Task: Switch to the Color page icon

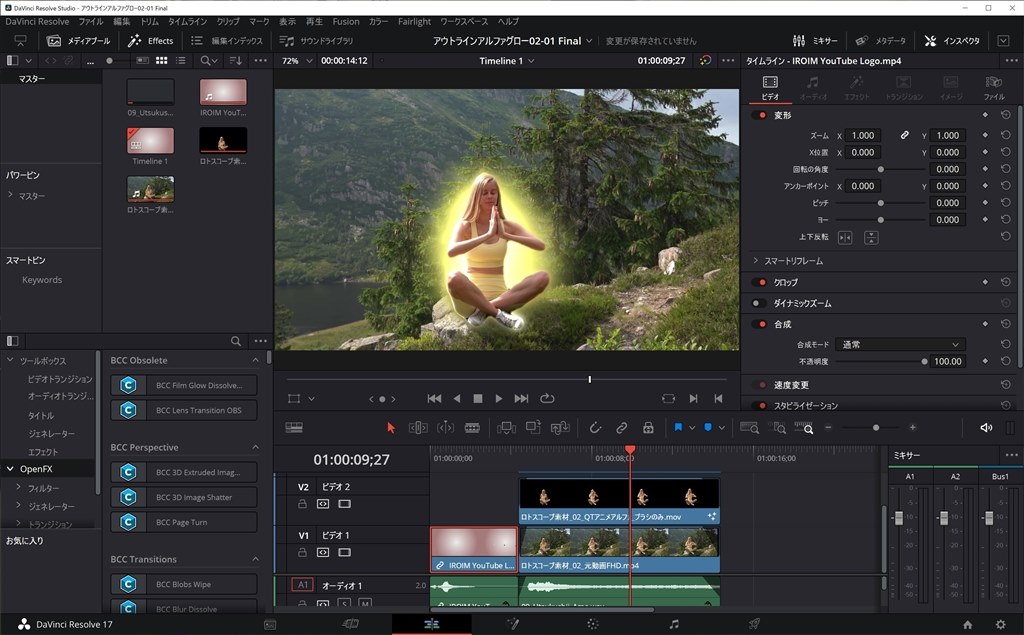Action: pyautogui.click(x=592, y=624)
